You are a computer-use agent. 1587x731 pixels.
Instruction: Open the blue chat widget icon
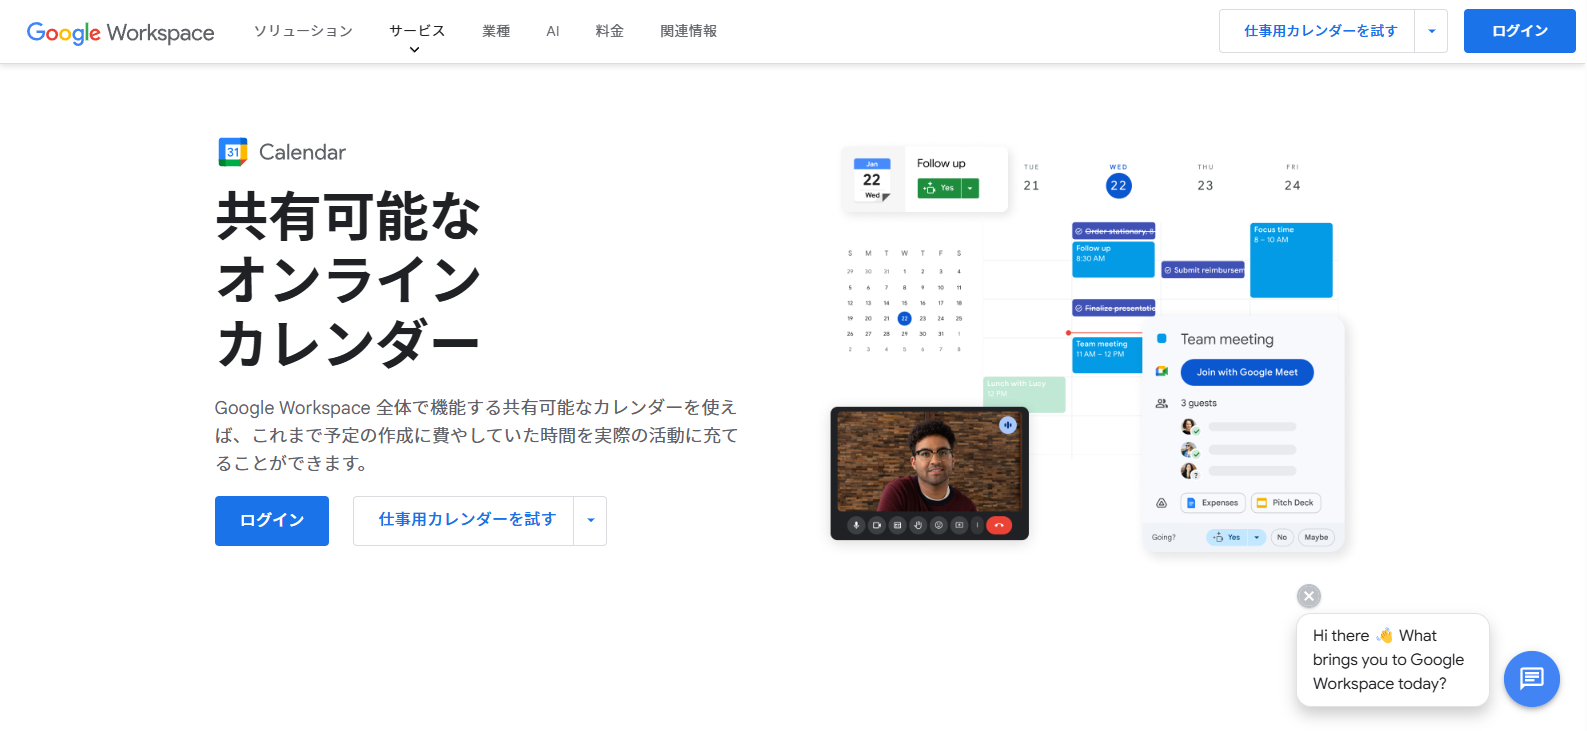1532,679
